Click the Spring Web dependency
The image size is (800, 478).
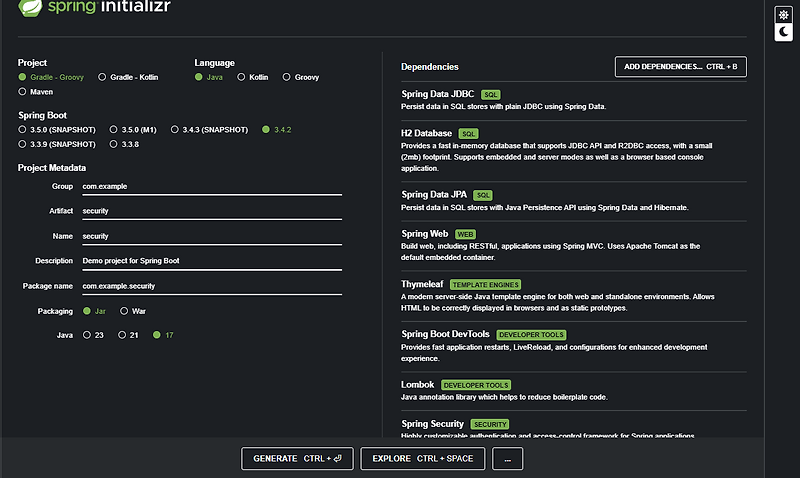(x=573, y=245)
